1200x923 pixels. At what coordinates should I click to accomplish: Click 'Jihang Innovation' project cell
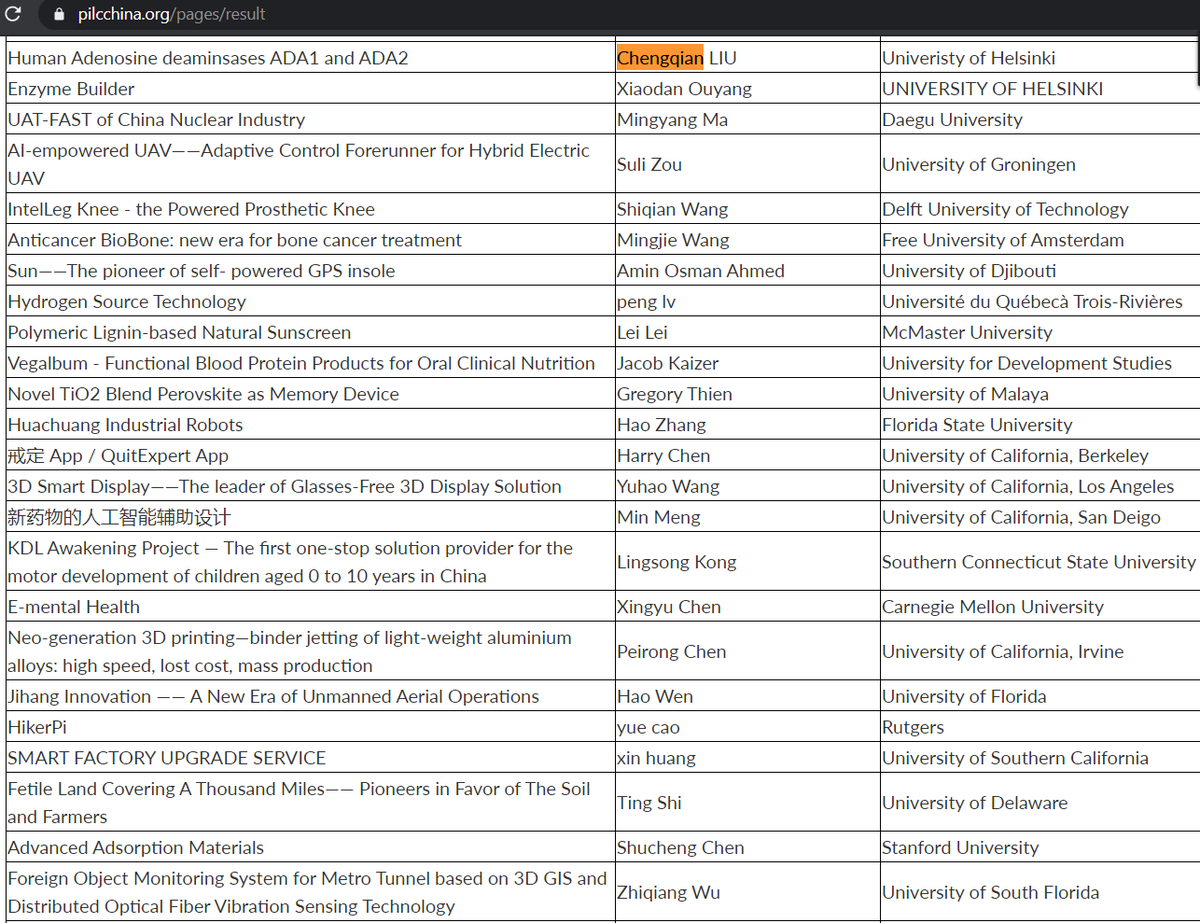point(310,697)
